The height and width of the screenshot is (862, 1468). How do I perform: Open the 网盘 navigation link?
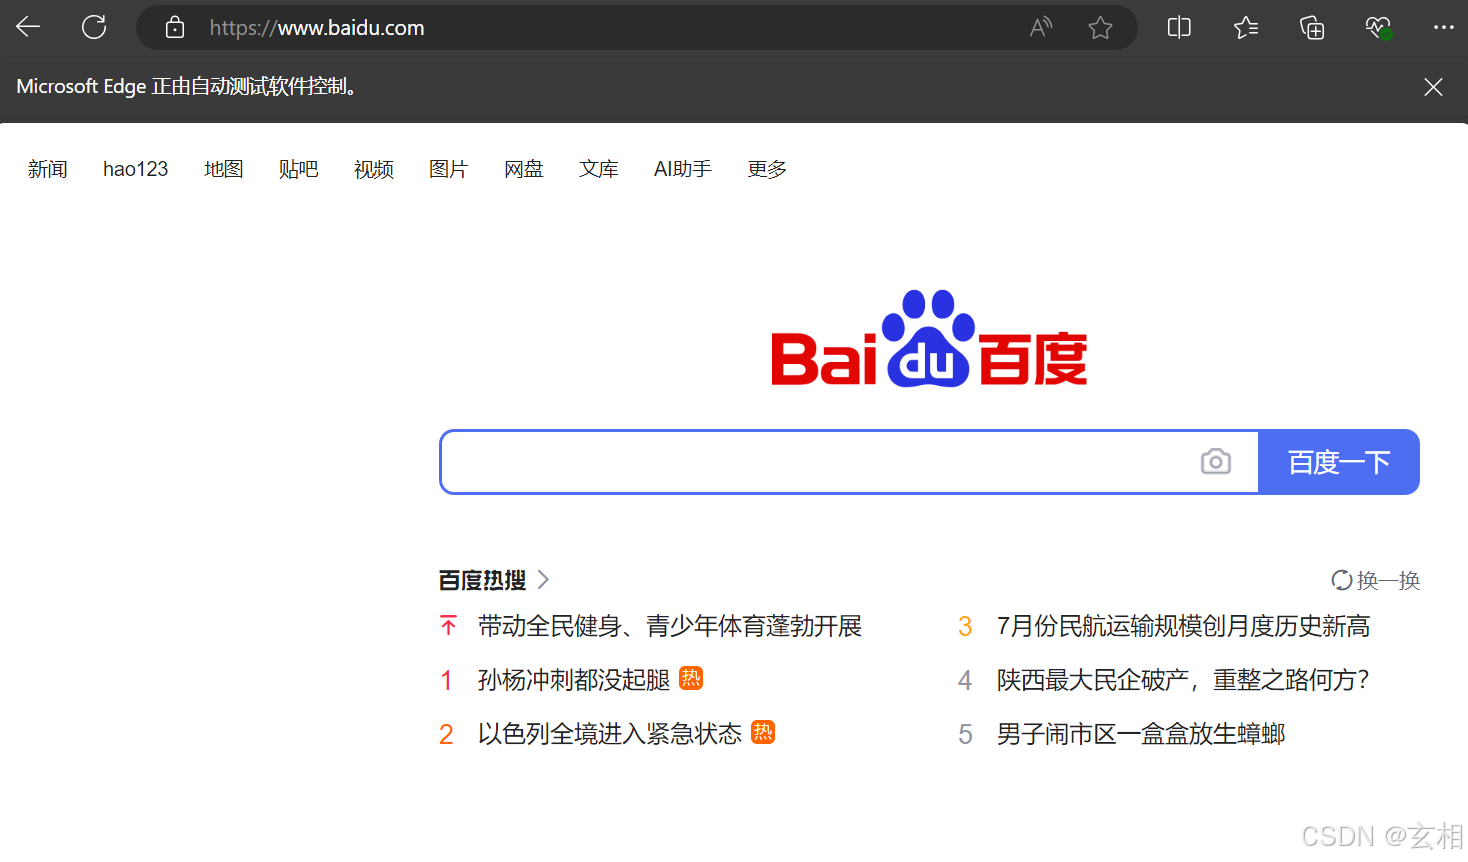524,169
